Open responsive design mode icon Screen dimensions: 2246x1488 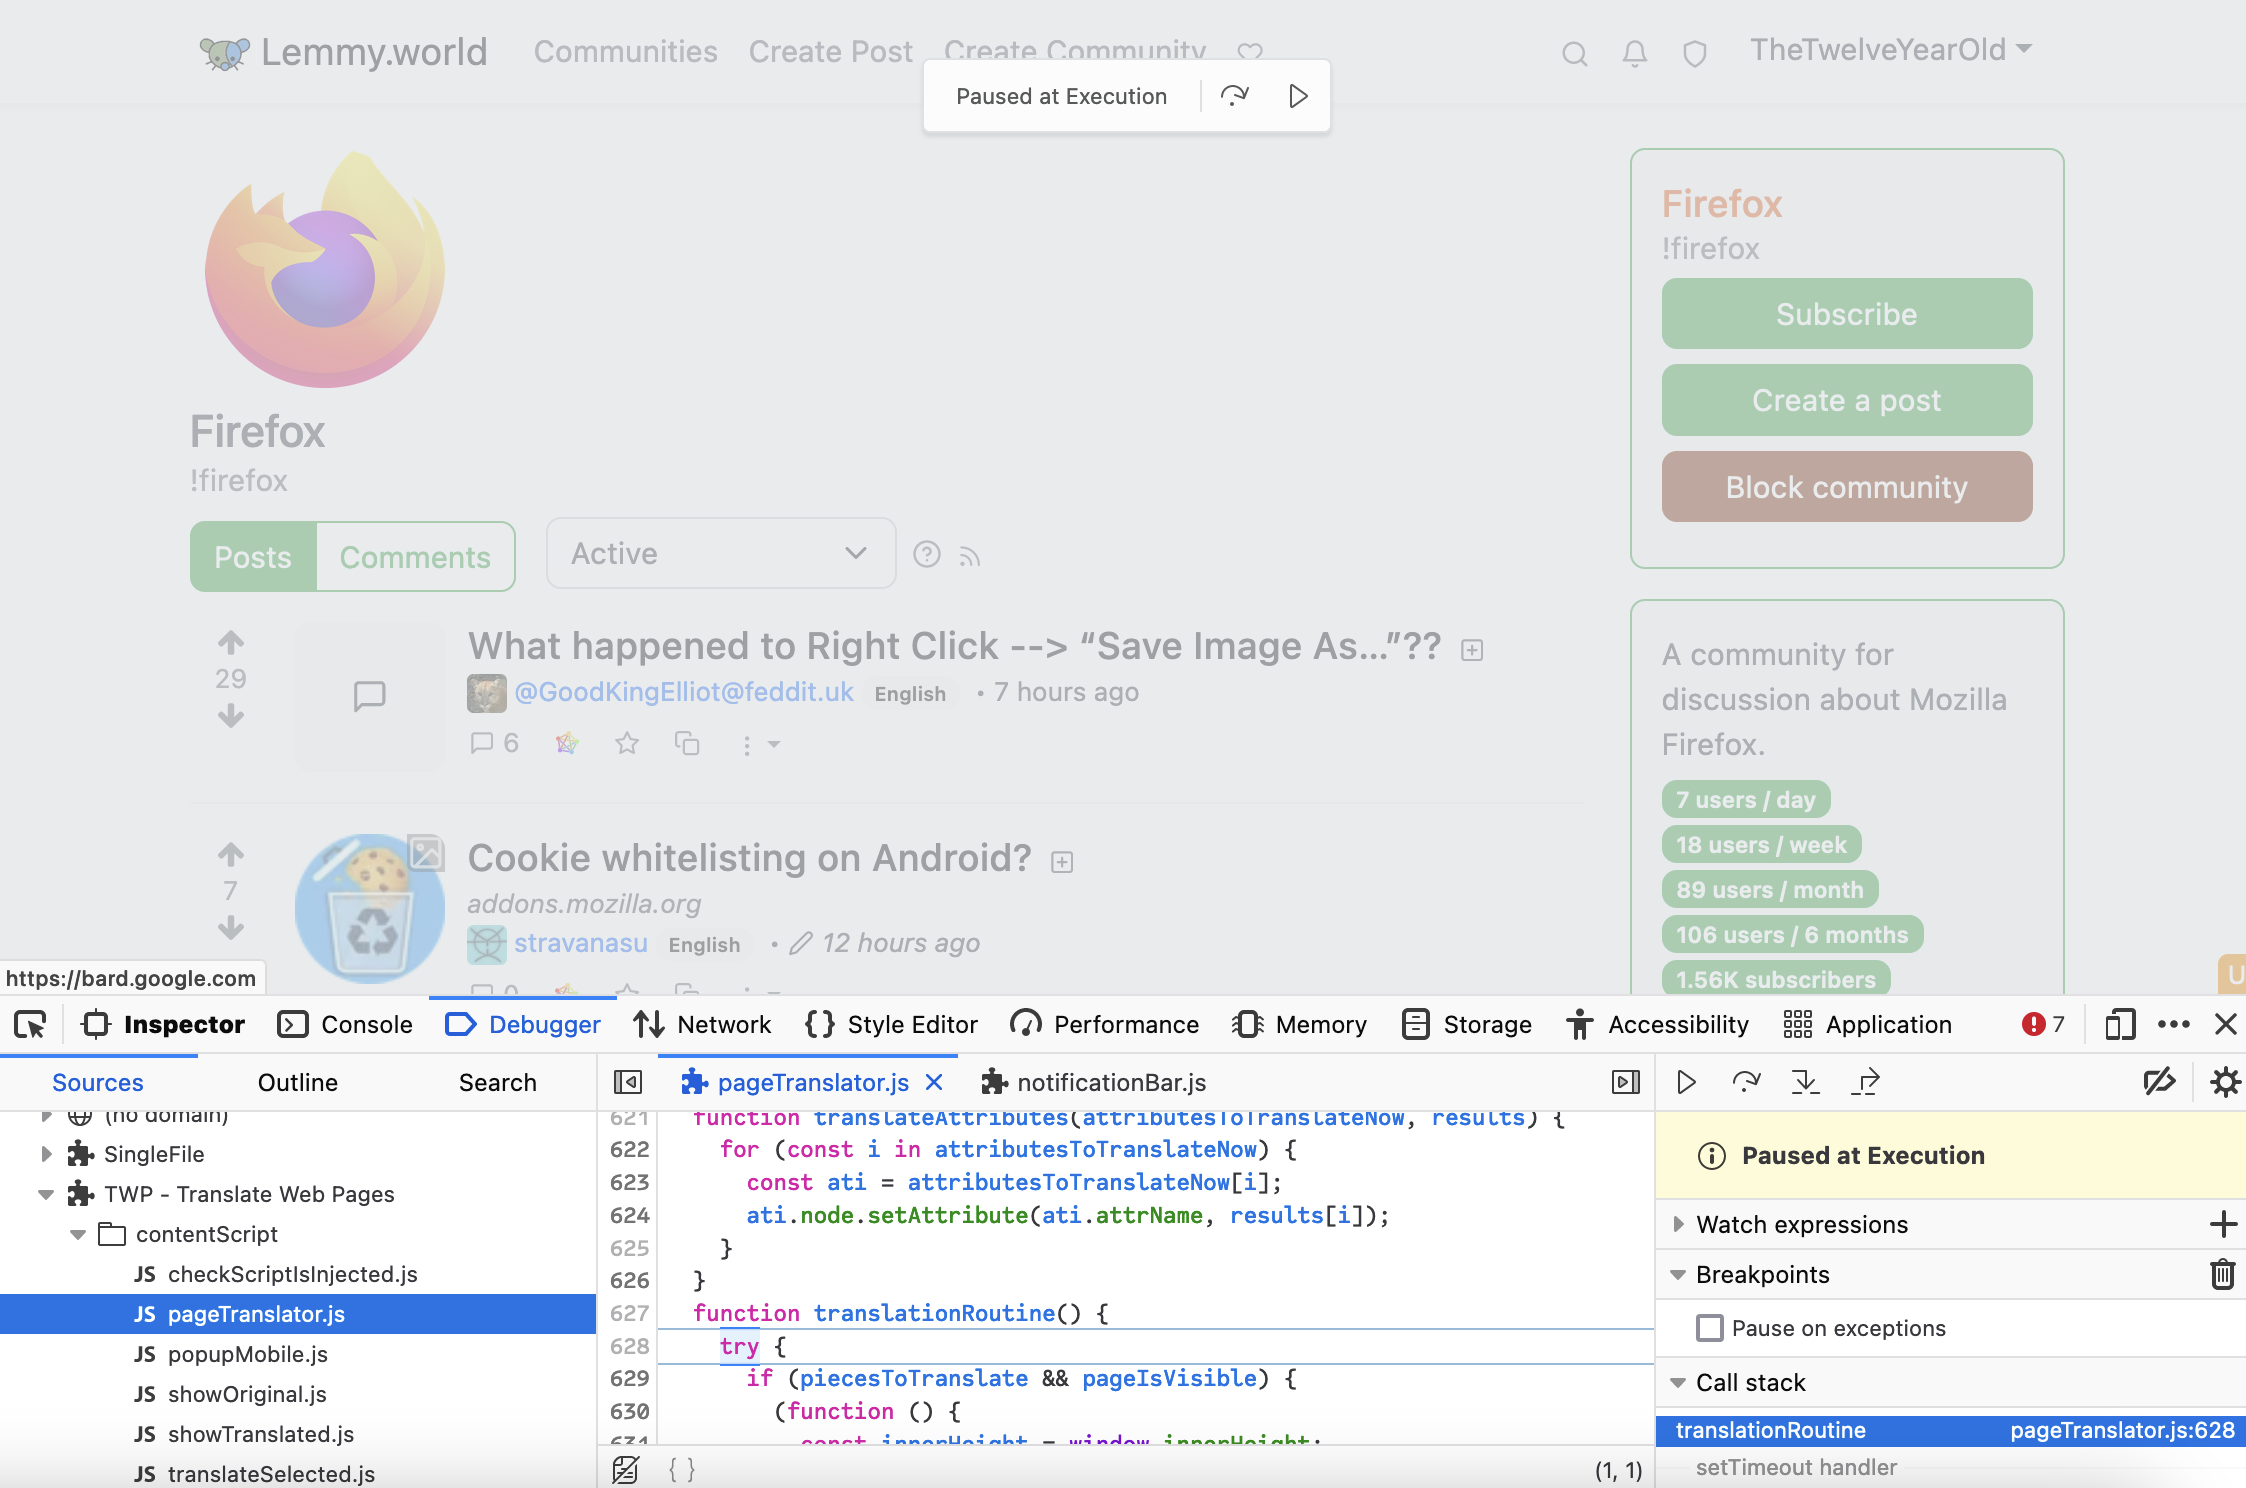pyautogui.click(x=2120, y=1025)
